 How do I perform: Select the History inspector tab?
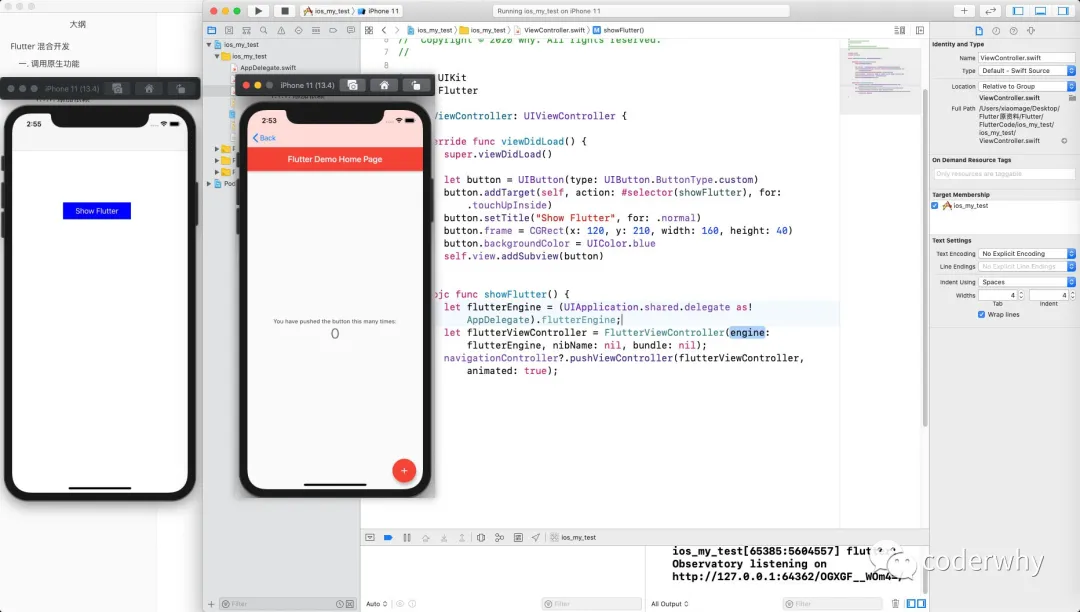point(996,31)
